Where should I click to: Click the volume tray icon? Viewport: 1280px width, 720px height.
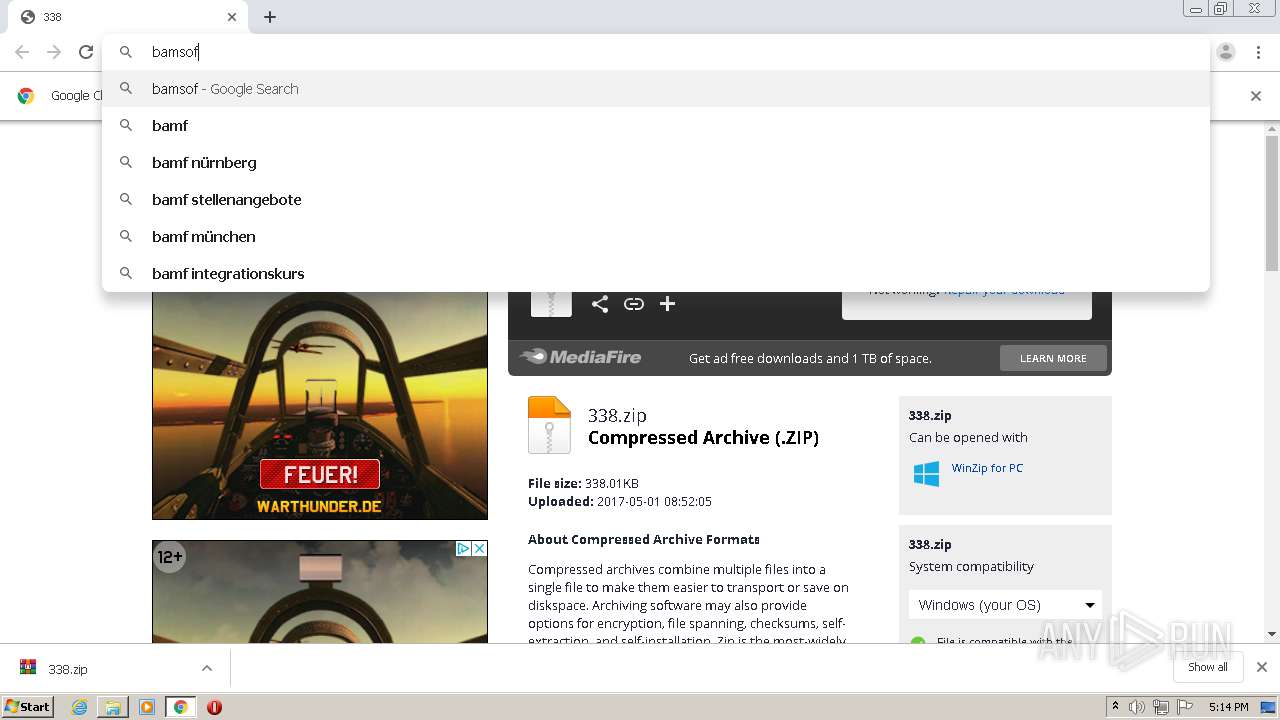point(1137,707)
